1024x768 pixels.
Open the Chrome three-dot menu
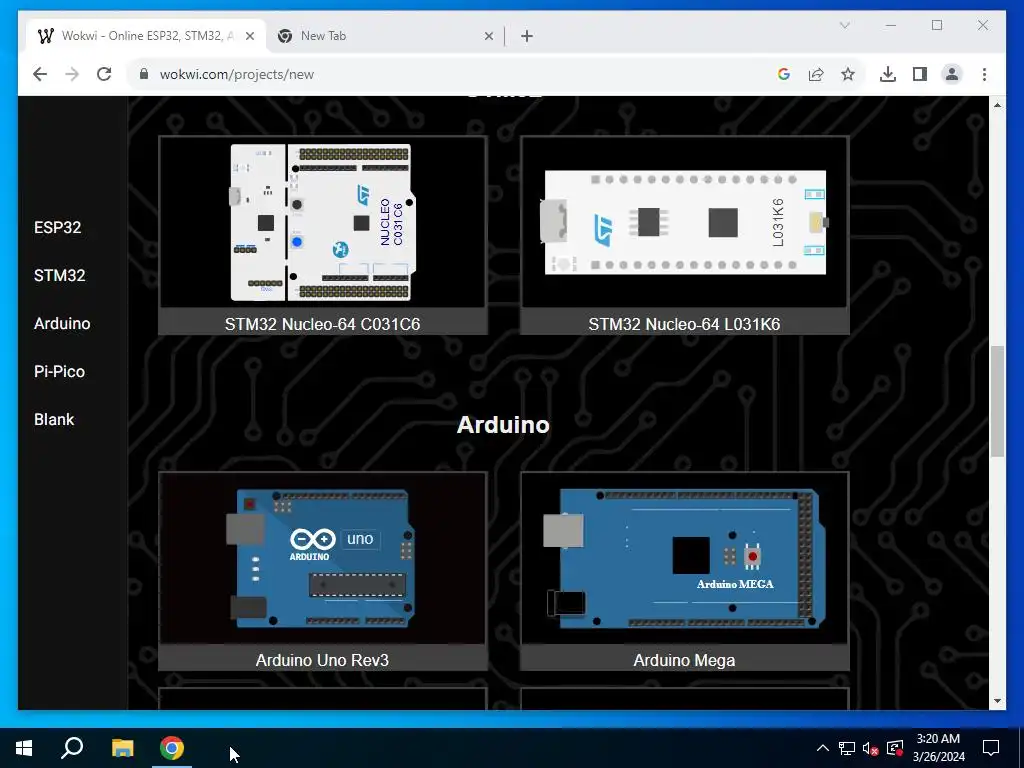click(x=984, y=74)
